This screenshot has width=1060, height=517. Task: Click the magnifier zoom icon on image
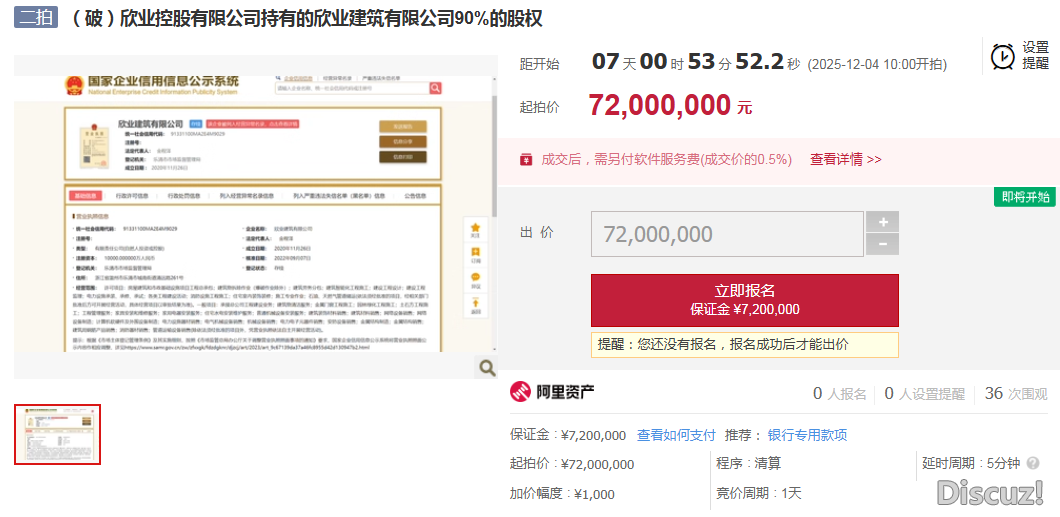pyautogui.click(x=487, y=367)
